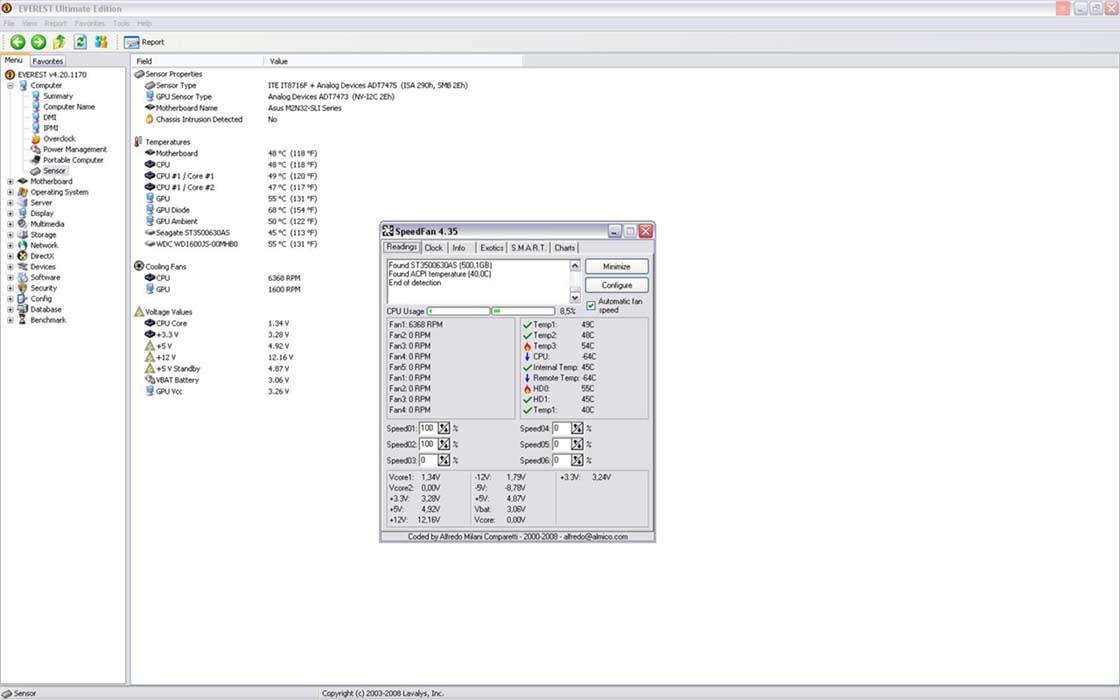Open the Help menu in EVEREST
Viewport: 1120px width, 700px height.
tap(144, 24)
